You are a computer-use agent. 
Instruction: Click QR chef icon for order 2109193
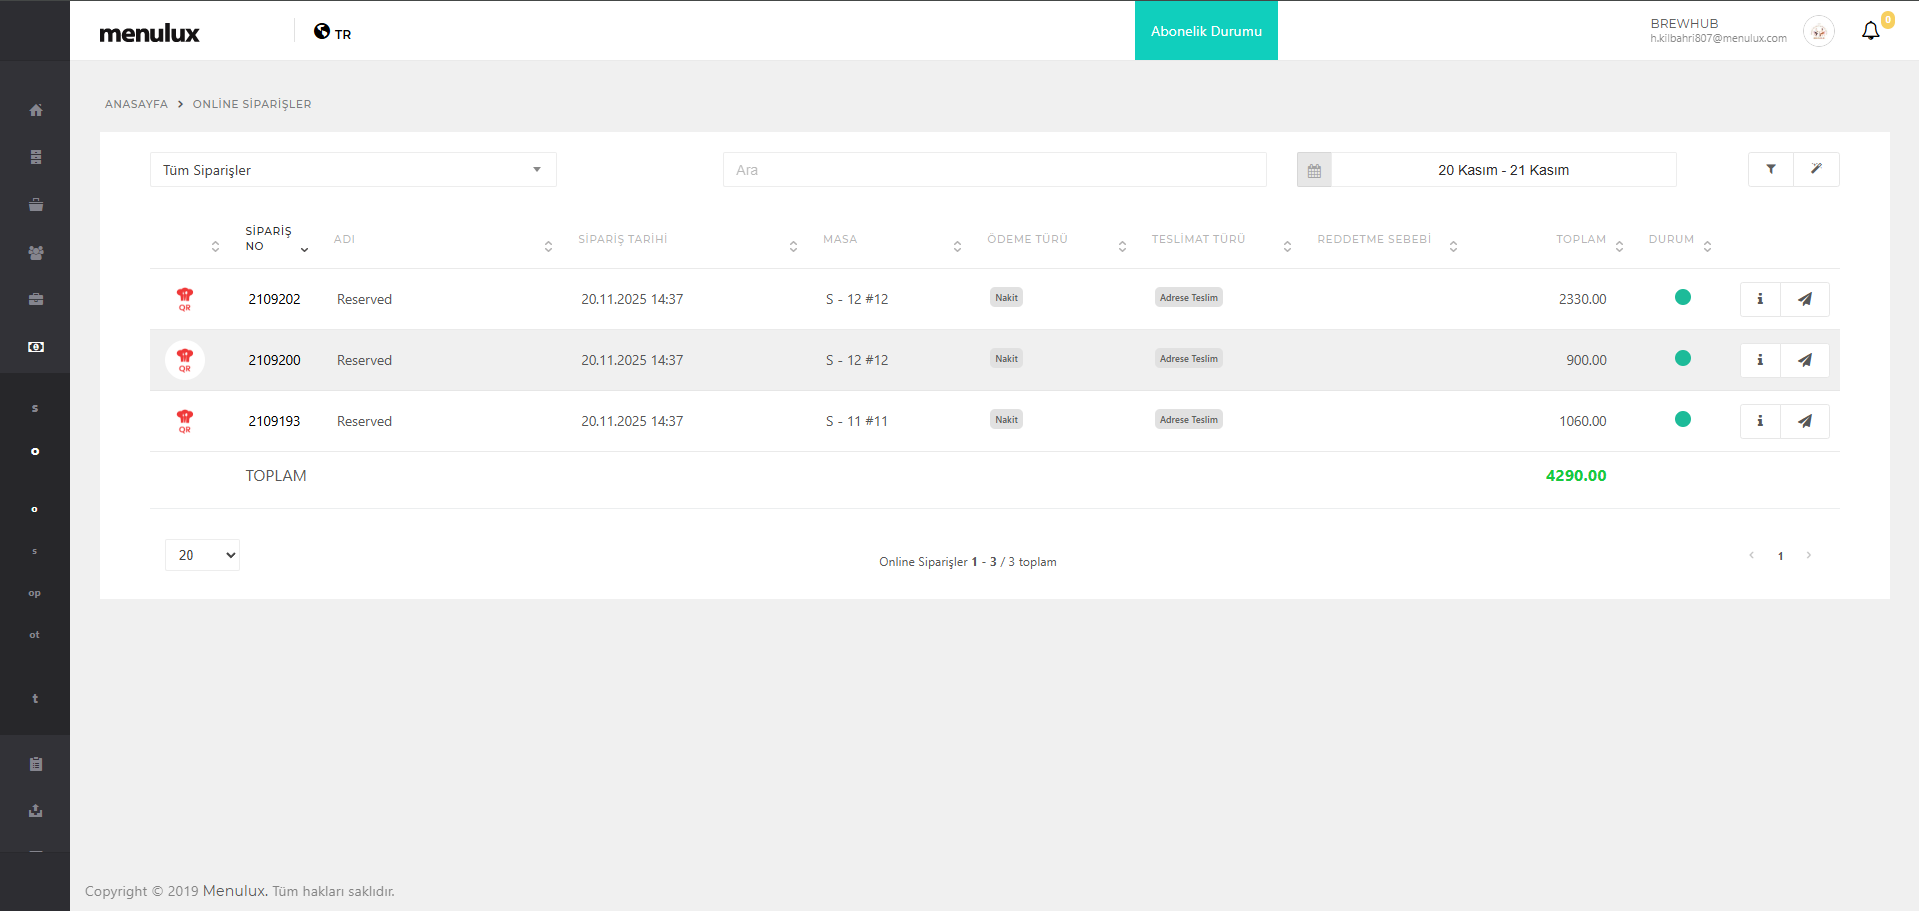tap(185, 421)
